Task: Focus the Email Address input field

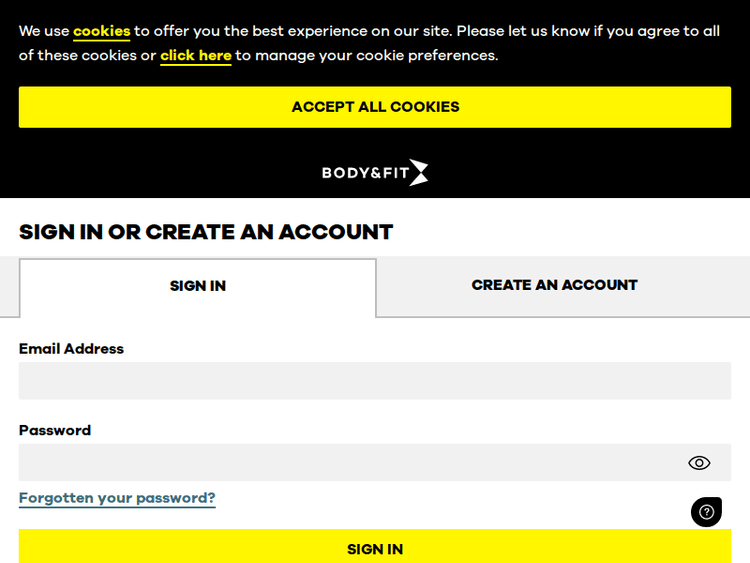Action: pyautogui.click(x=375, y=381)
